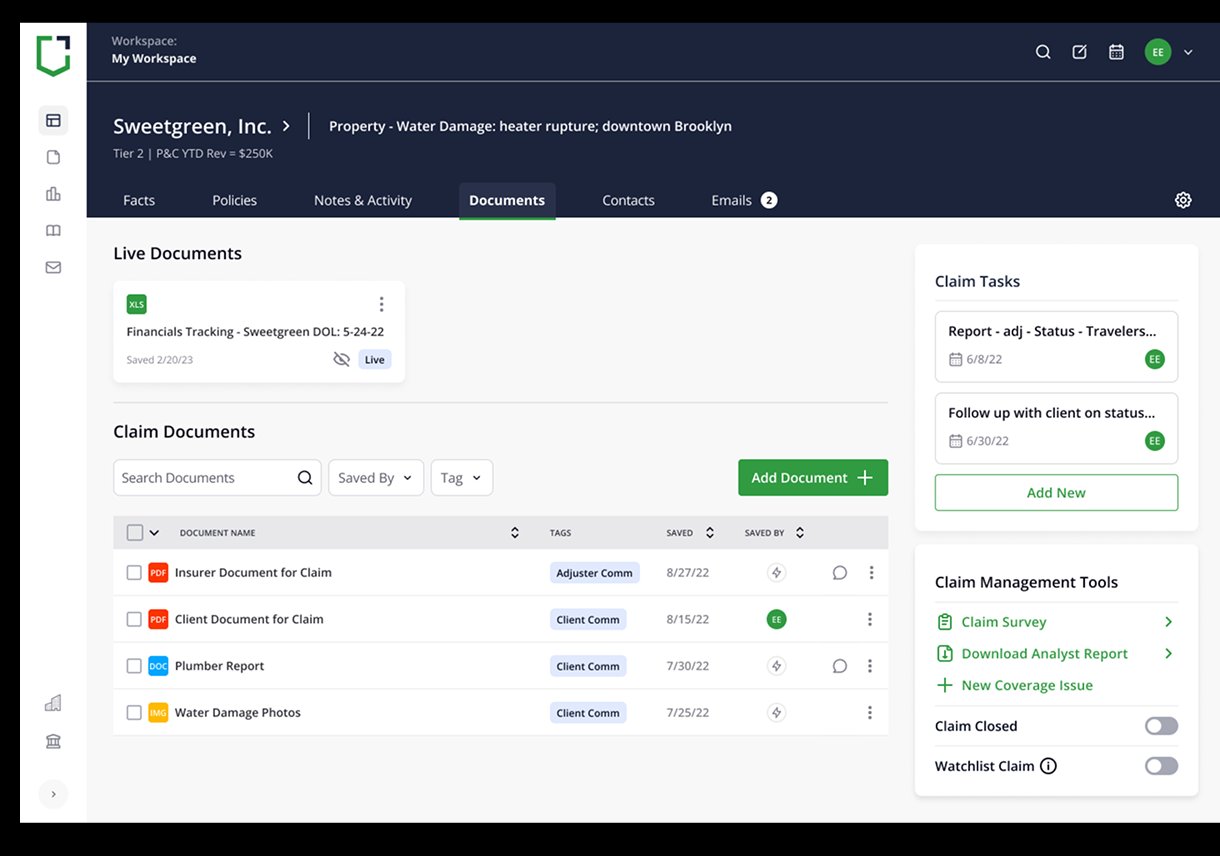Expand the sidebar with arrow button

tap(53, 794)
